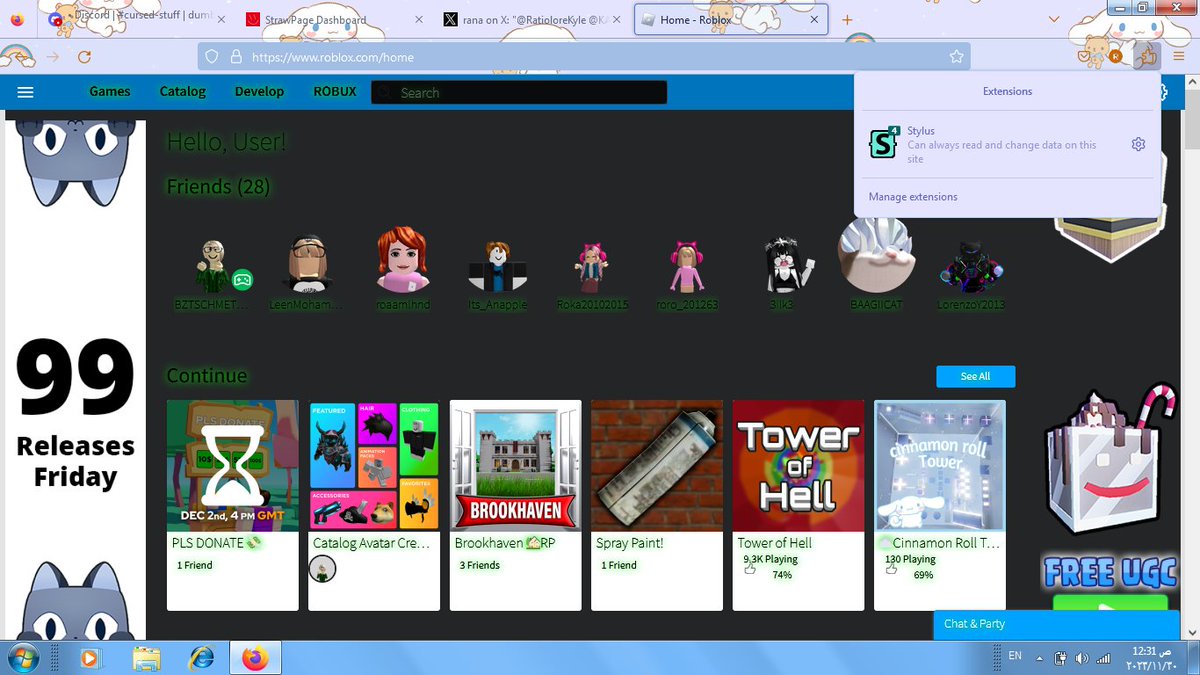Image resolution: width=1200 pixels, height=675 pixels.
Task: Open the ROBUX menu item
Action: [335, 91]
